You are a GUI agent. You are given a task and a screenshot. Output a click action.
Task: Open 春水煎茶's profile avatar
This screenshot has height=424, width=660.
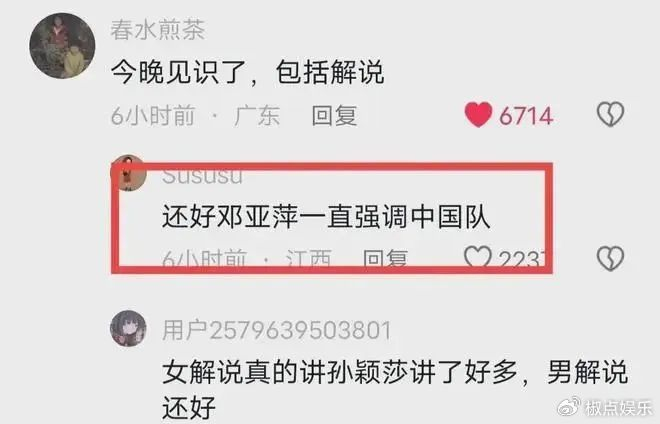click(x=62, y=45)
